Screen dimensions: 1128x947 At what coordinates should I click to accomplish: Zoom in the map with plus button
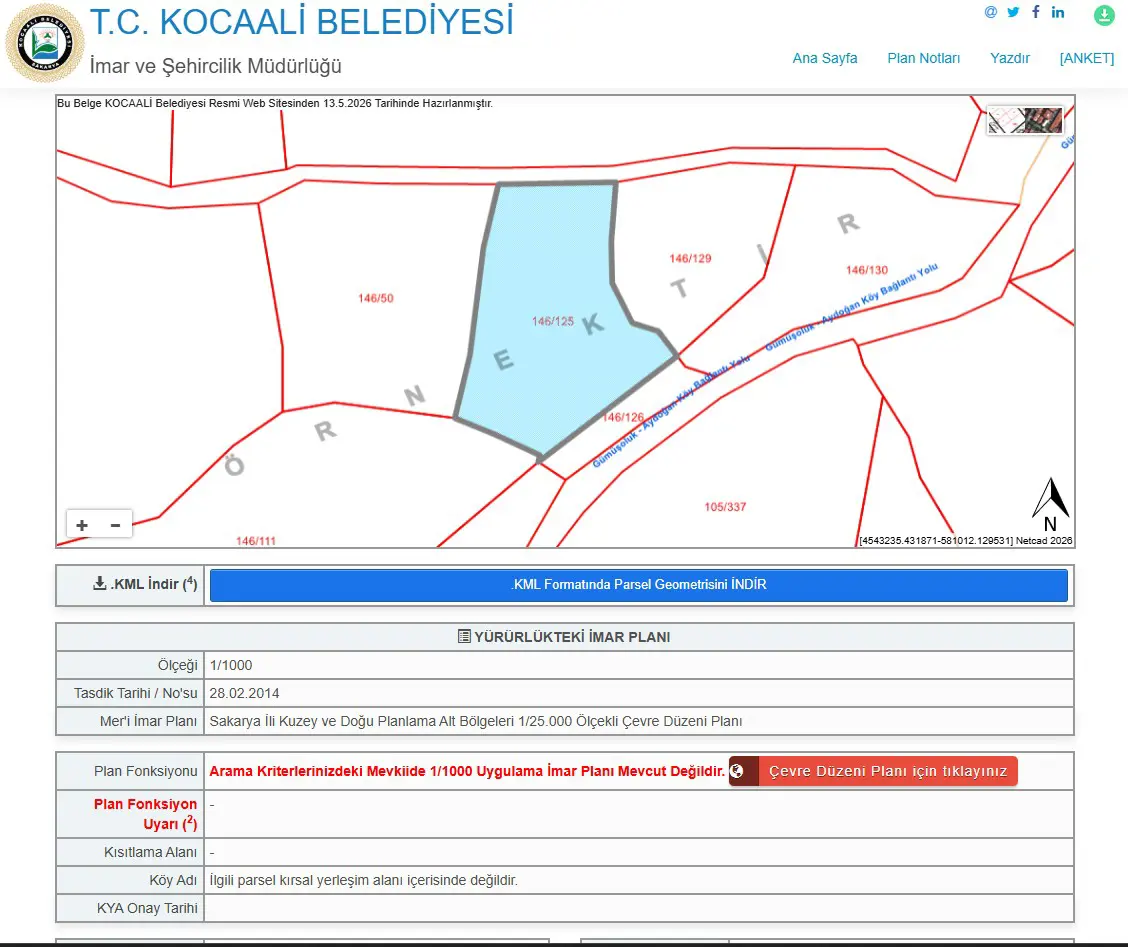pos(82,525)
